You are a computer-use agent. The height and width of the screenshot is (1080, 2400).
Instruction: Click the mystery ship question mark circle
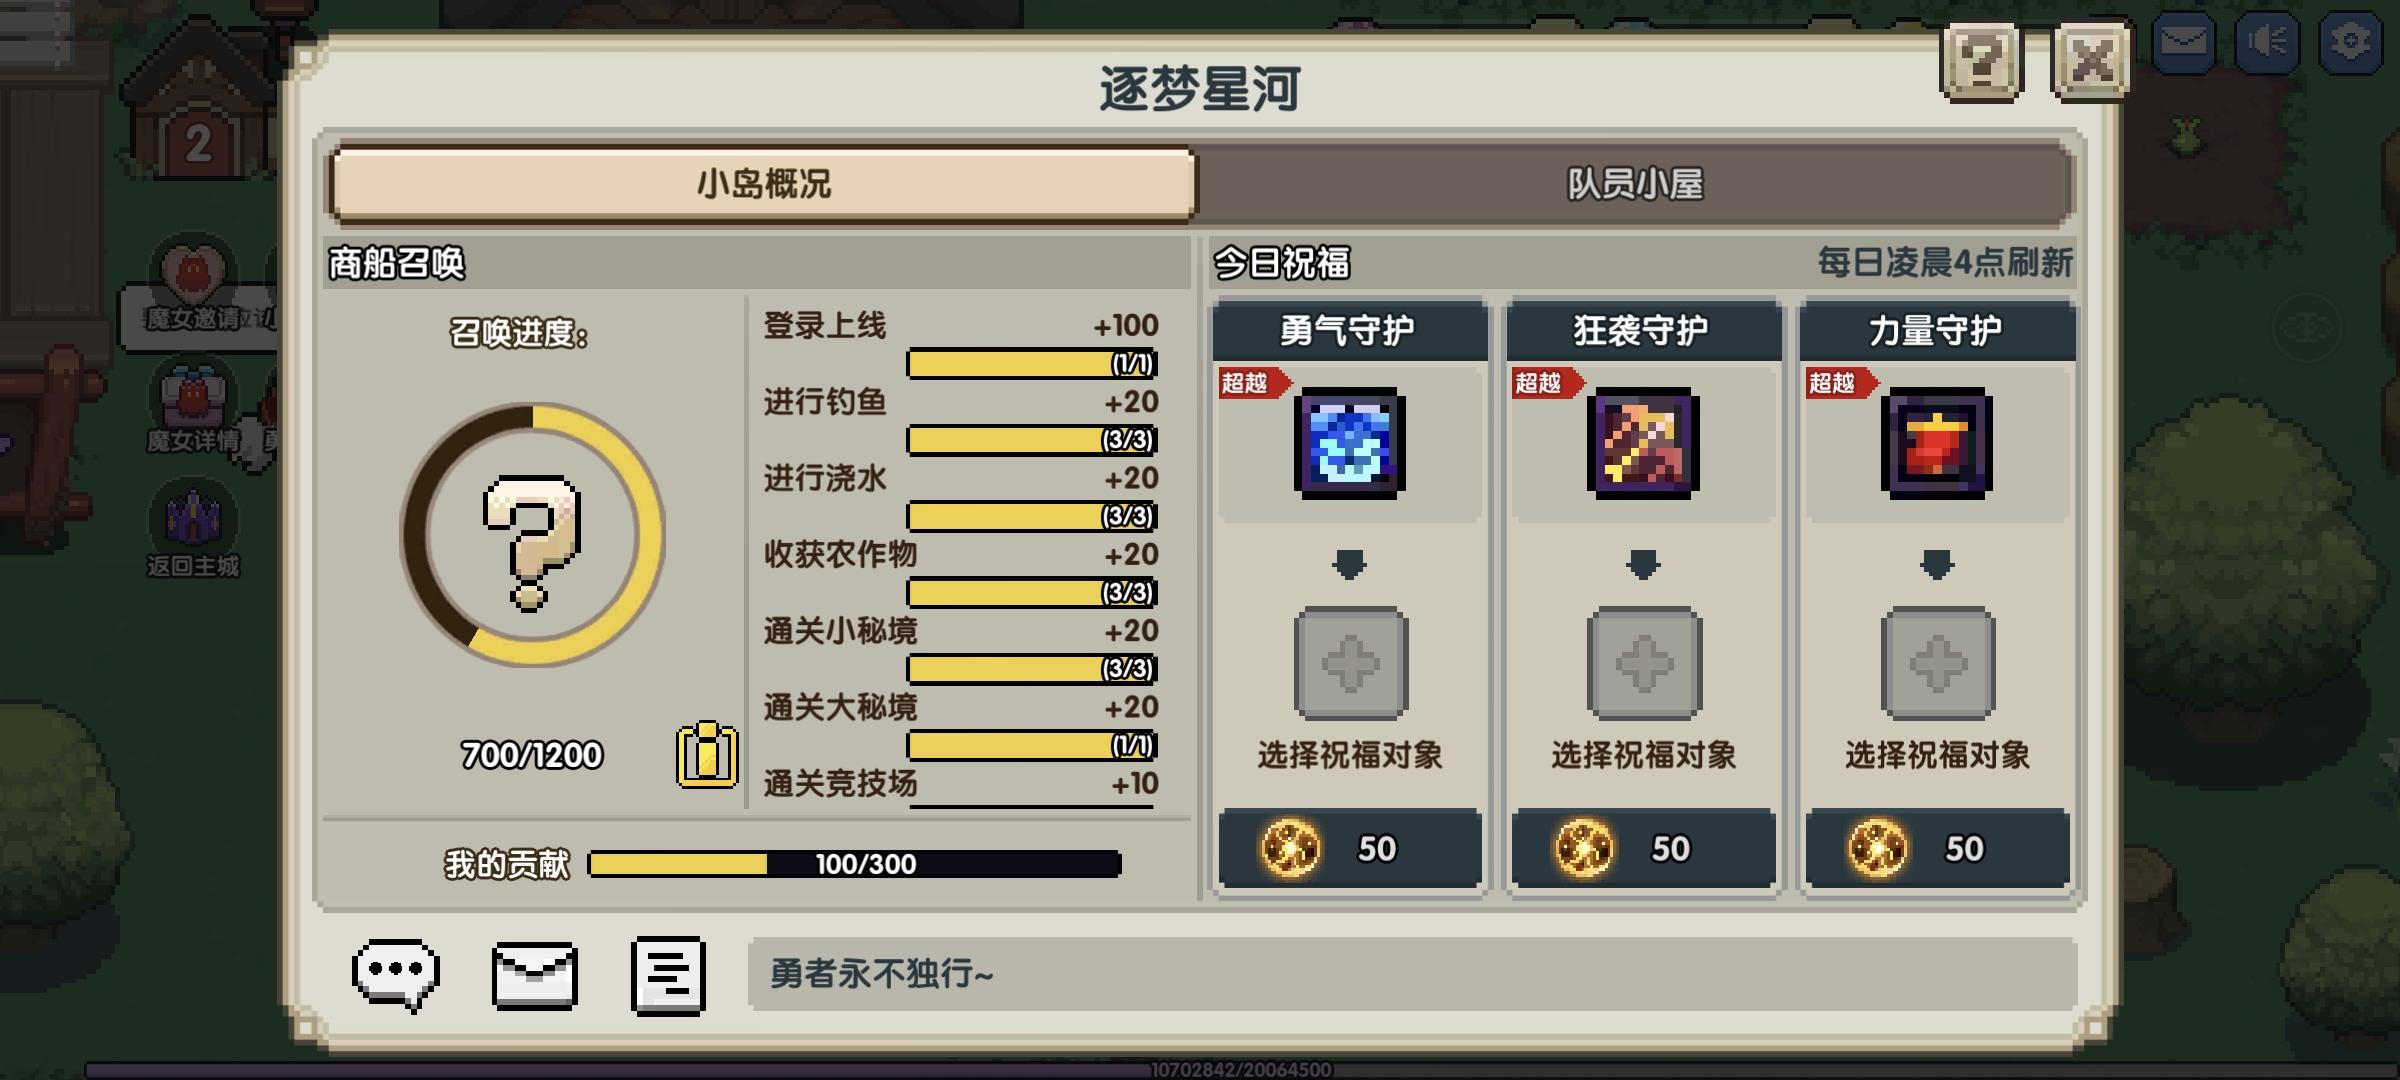(x=532, y=535)
